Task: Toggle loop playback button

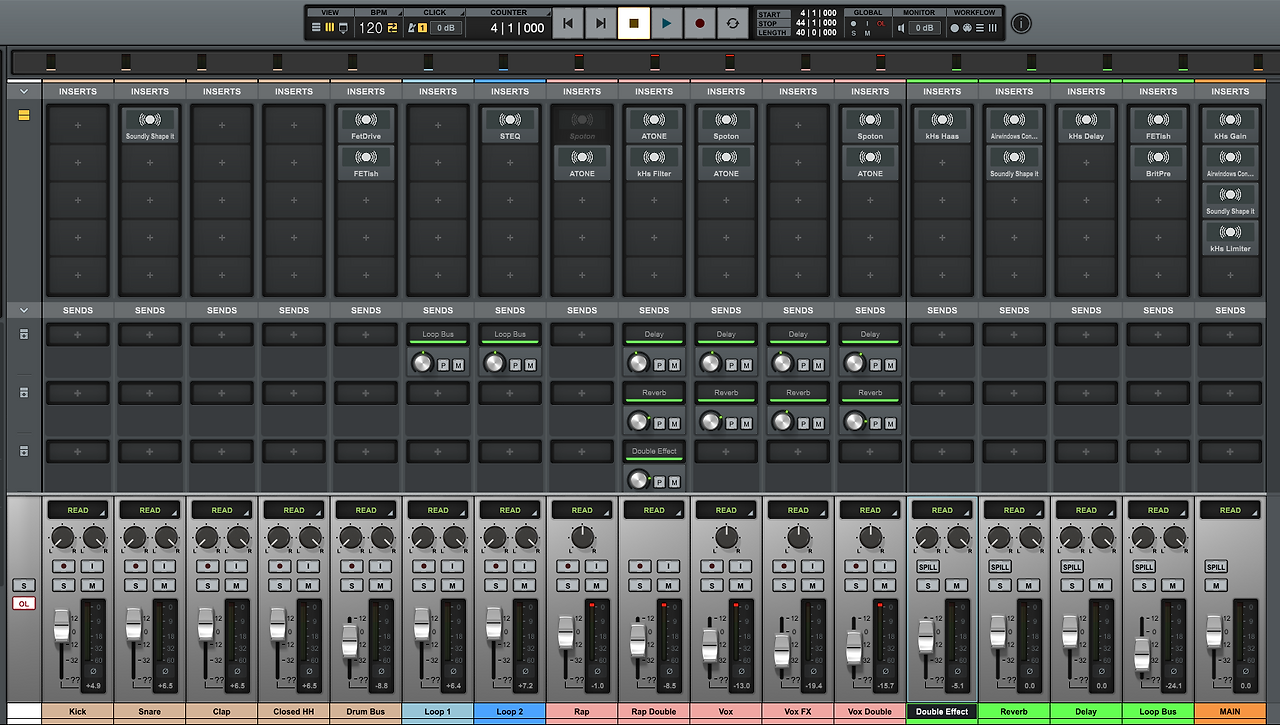Action: click(x=733, y=23)
